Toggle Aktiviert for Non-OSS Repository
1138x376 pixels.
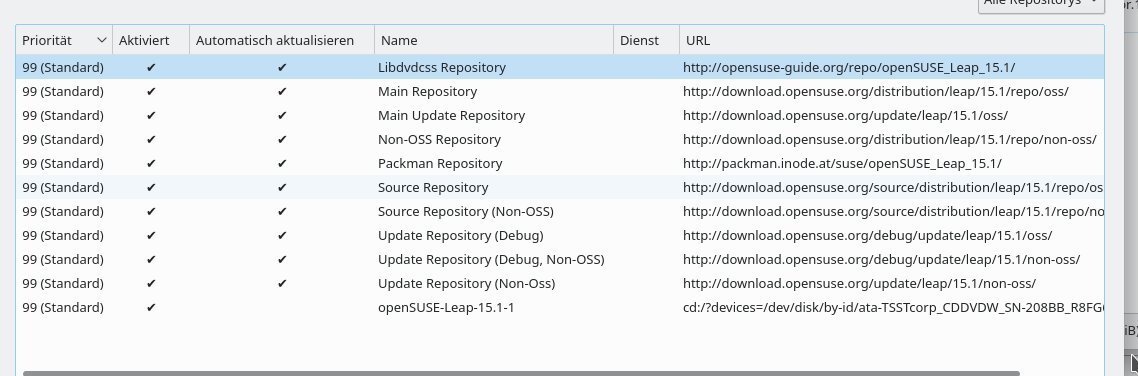pyautogui.click(x=151, y=139)
